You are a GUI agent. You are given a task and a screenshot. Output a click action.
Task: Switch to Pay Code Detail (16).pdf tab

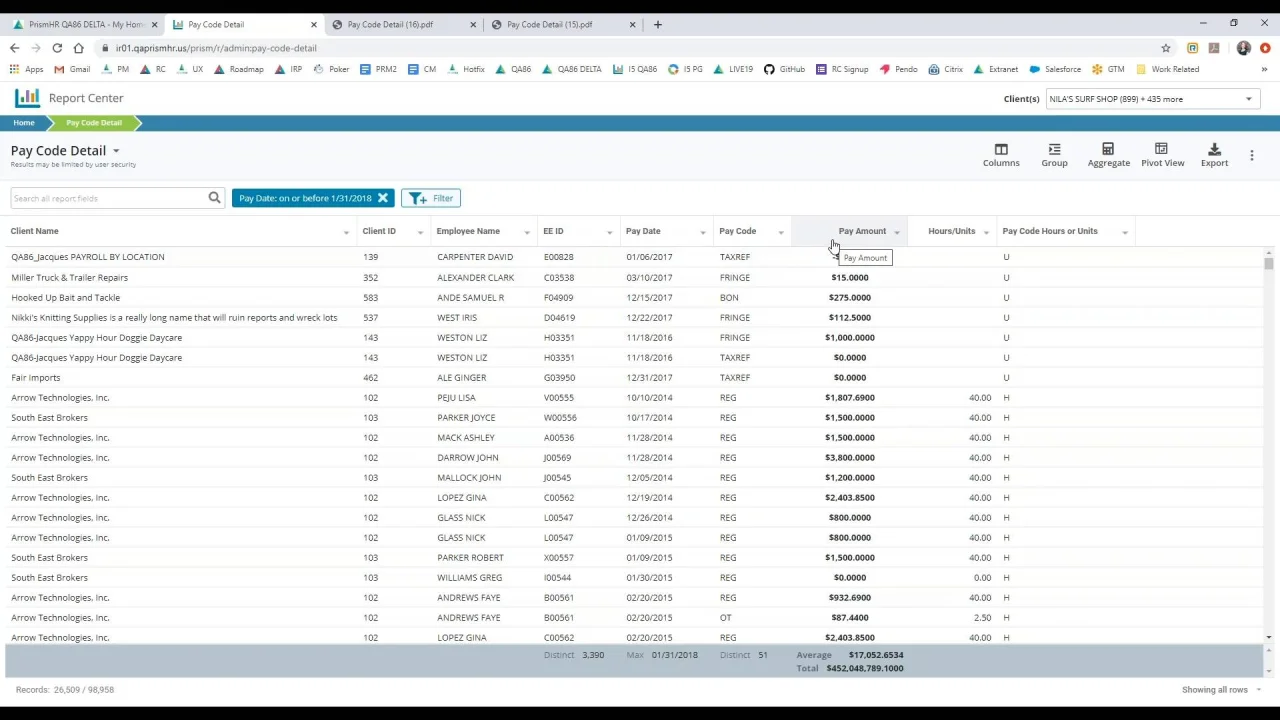tap(390, 24)
